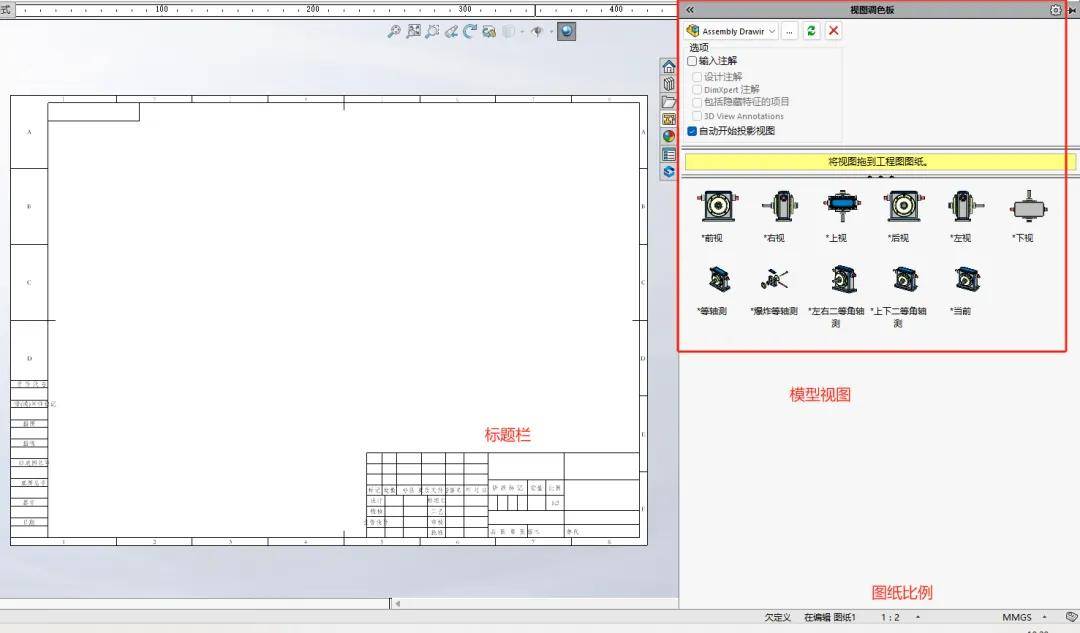This screenshot has height=633, width=1080.
Task: Select the *右视 view thumbnail
Action: tap(780, 206)
